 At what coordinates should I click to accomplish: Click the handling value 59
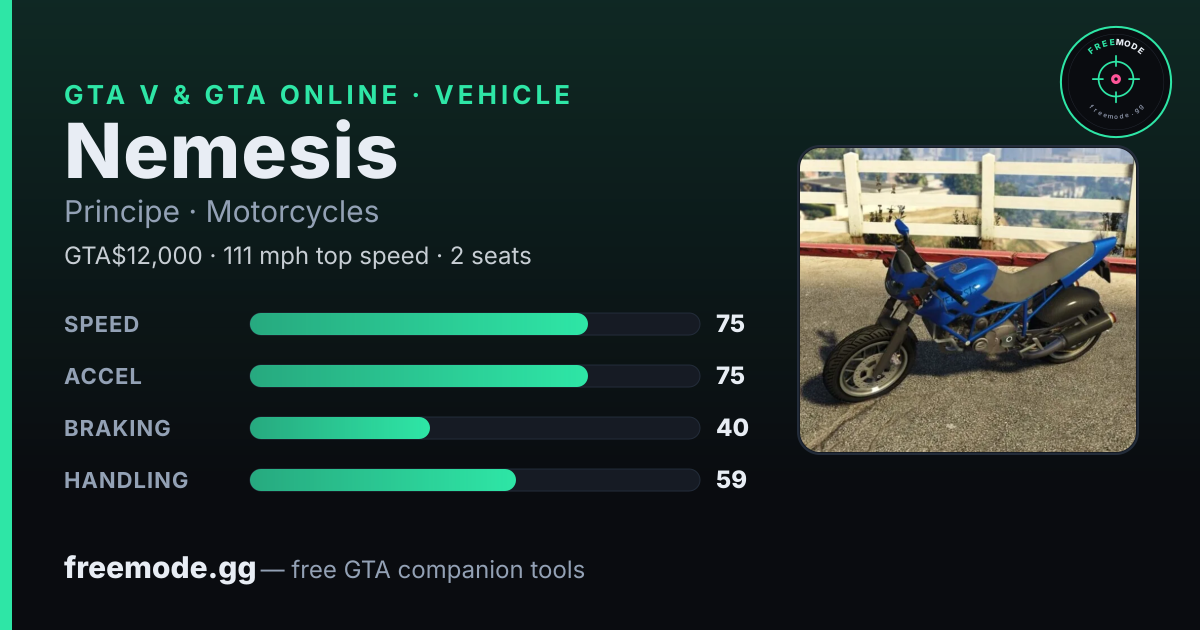731,480
